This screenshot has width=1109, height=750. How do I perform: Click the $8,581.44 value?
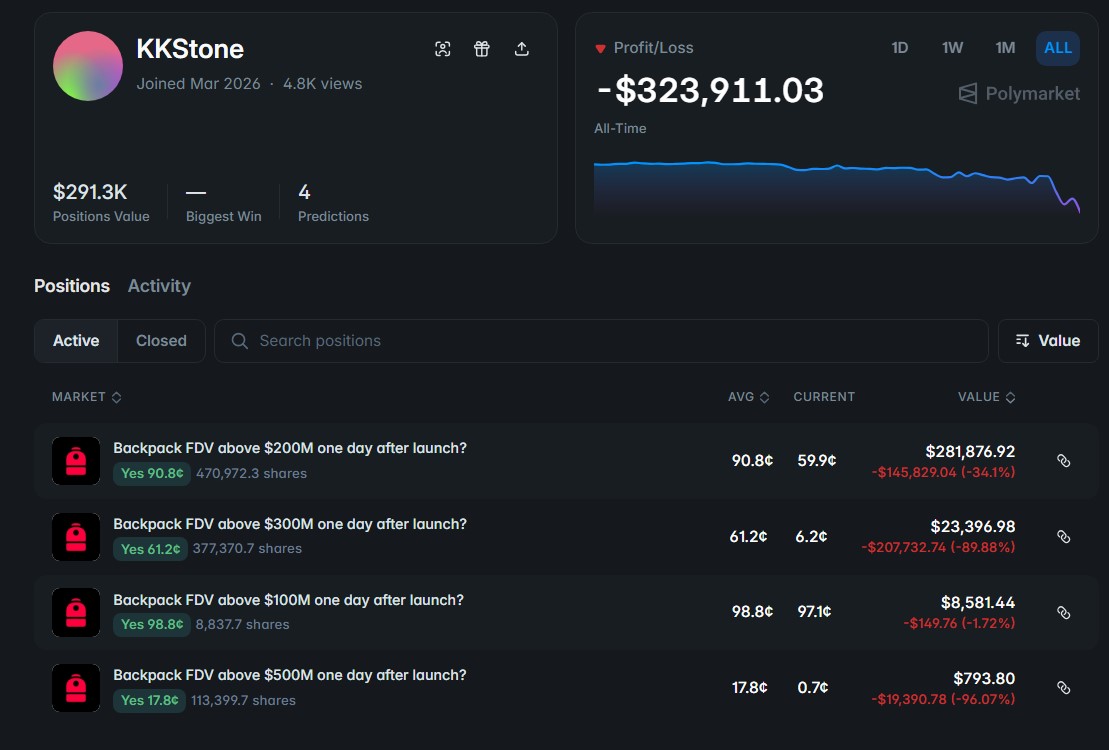pyautogui.click(x=977, y=603)
